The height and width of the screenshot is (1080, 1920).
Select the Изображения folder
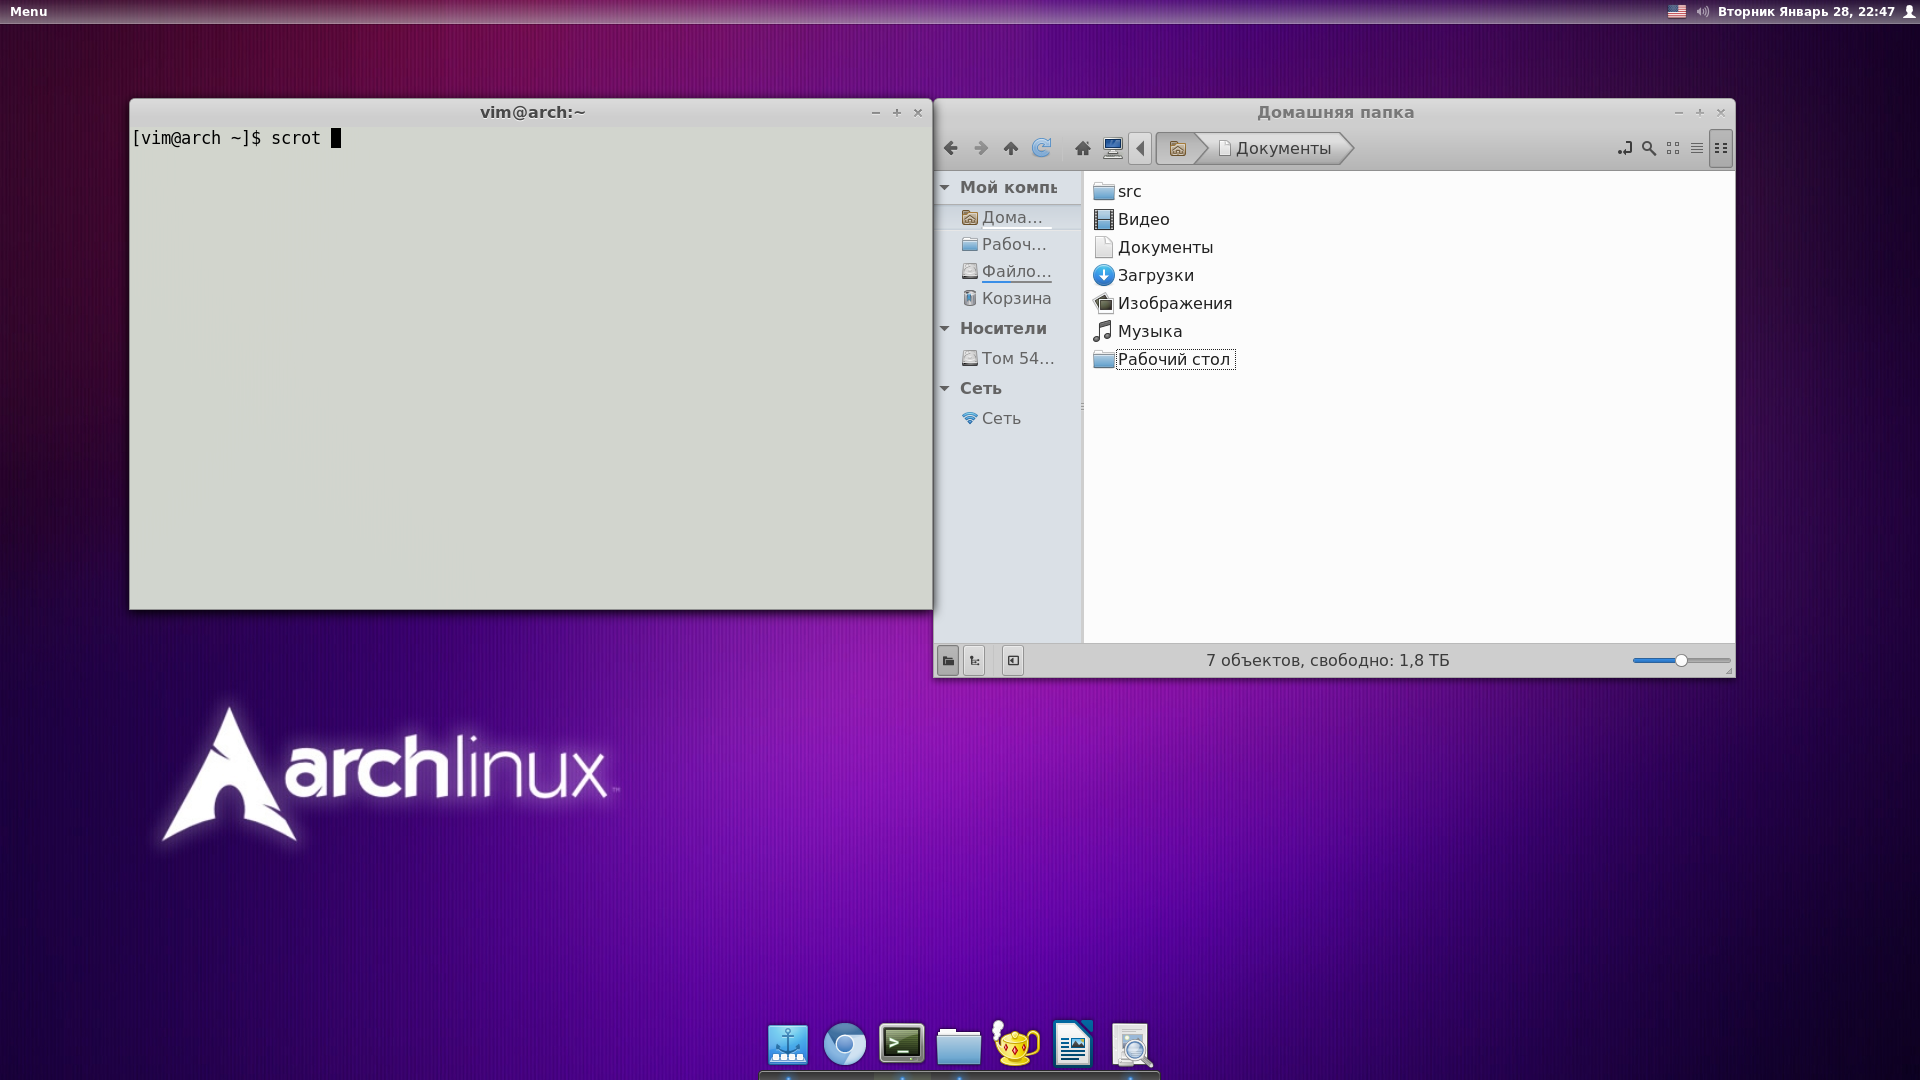[x=1163, y=303]
